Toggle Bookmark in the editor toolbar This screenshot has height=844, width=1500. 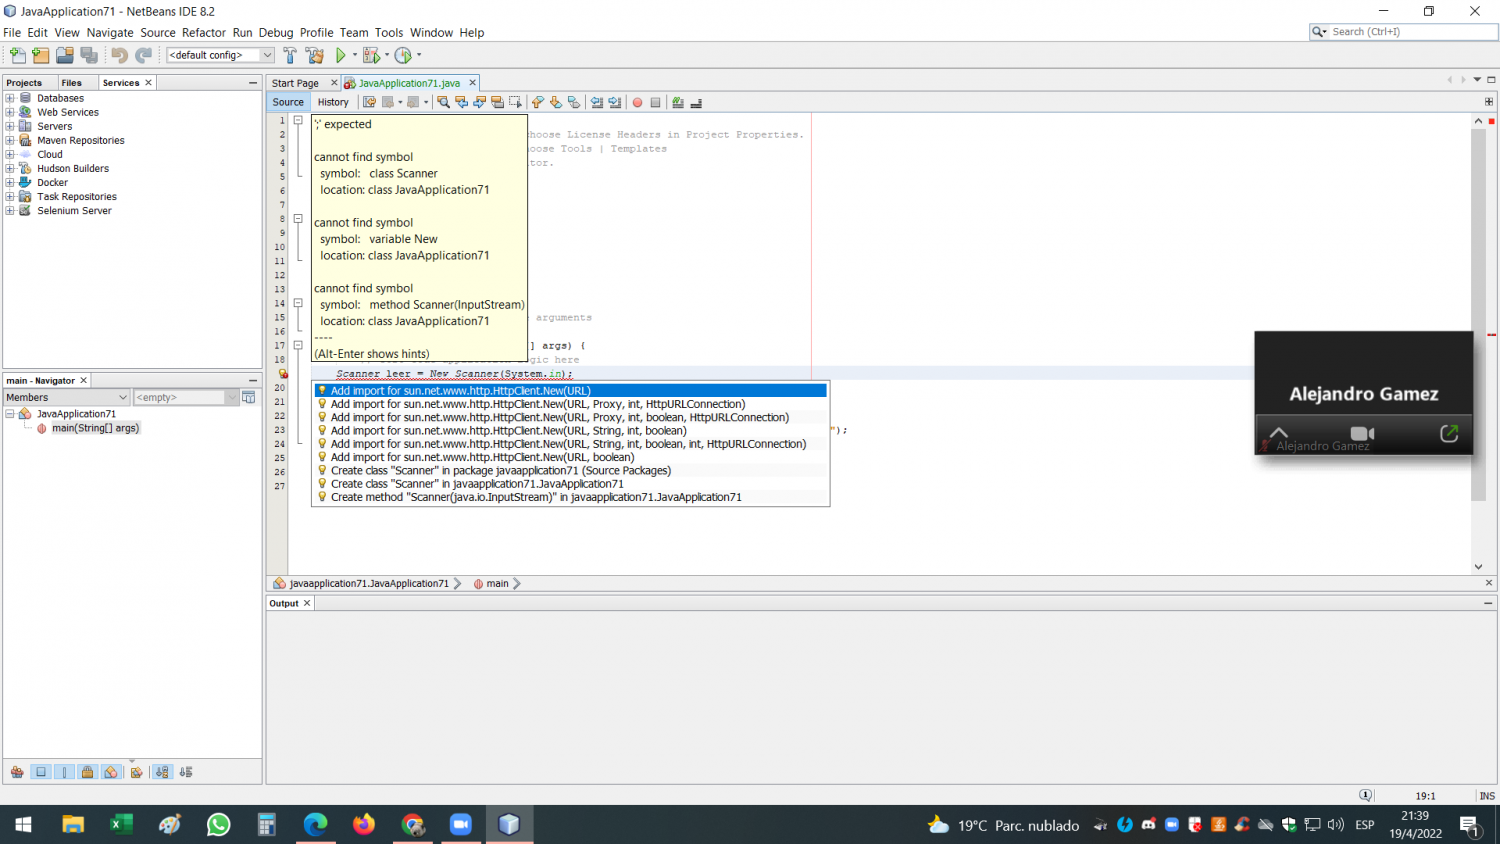tap(574, 102)
